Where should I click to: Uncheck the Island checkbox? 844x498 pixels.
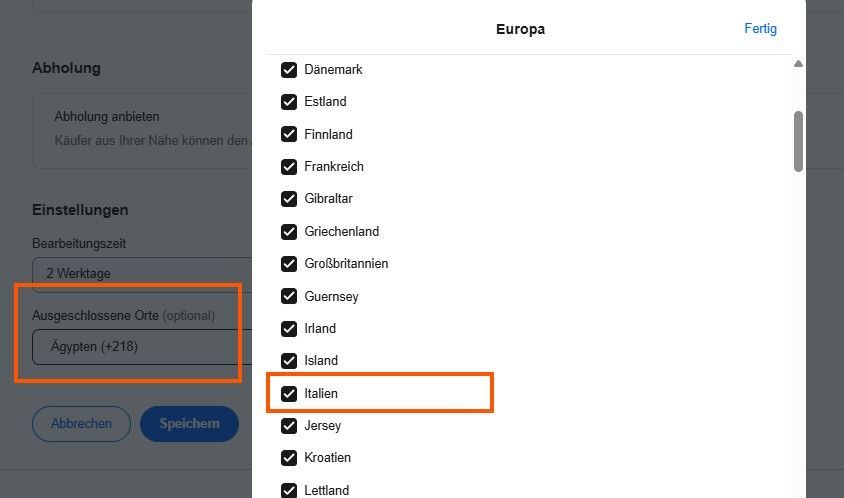point(289,361)
